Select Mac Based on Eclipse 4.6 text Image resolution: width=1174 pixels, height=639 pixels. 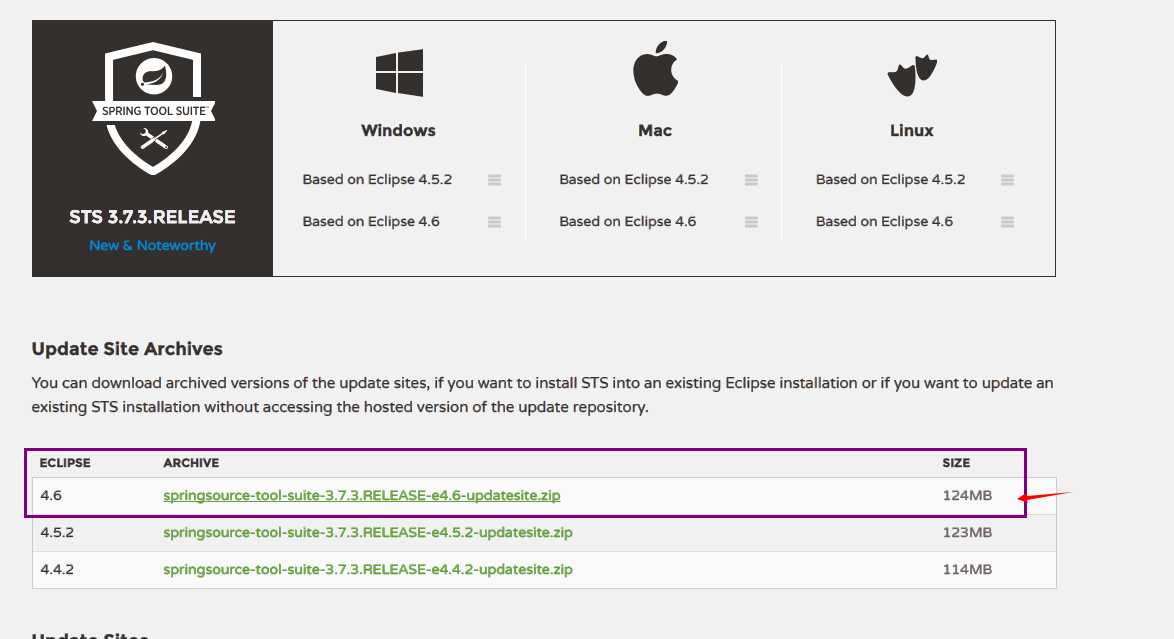(x=627, y=222)
